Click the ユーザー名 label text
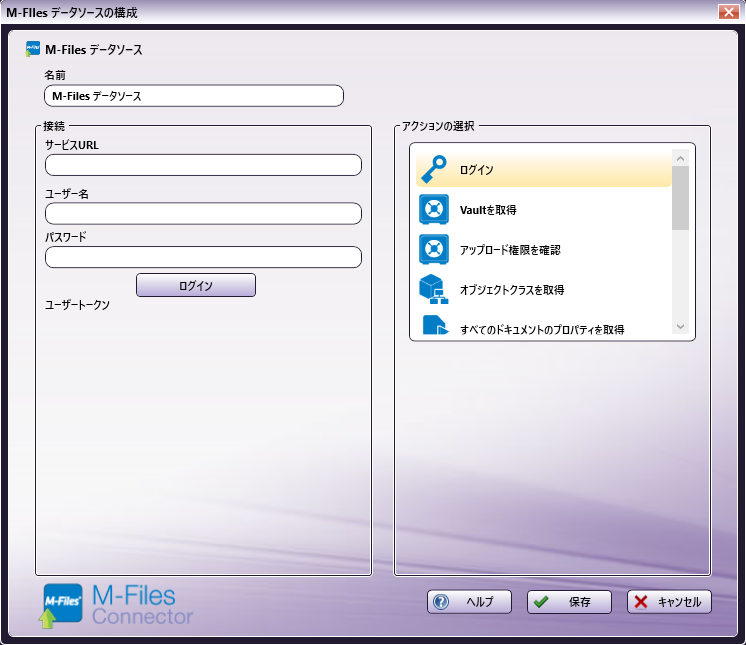The height and width of the screenshot is (645, 746). click(67, 194)
